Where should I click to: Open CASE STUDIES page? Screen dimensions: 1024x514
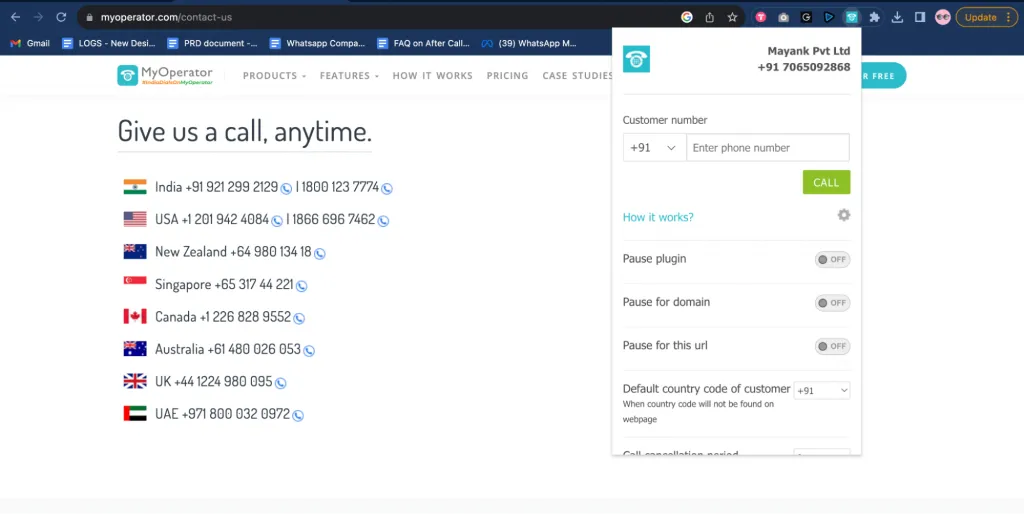577,76
